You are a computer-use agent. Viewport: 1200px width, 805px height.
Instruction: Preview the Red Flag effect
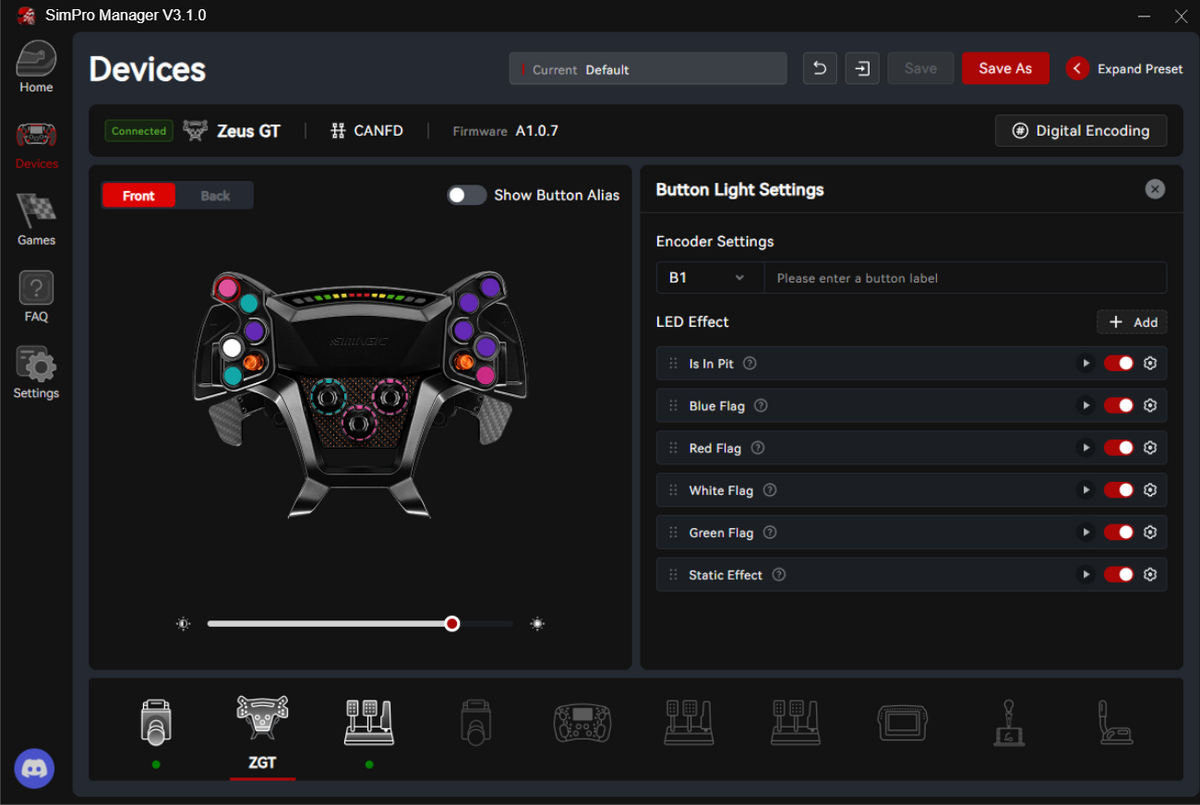click(x=1086, y=448)
